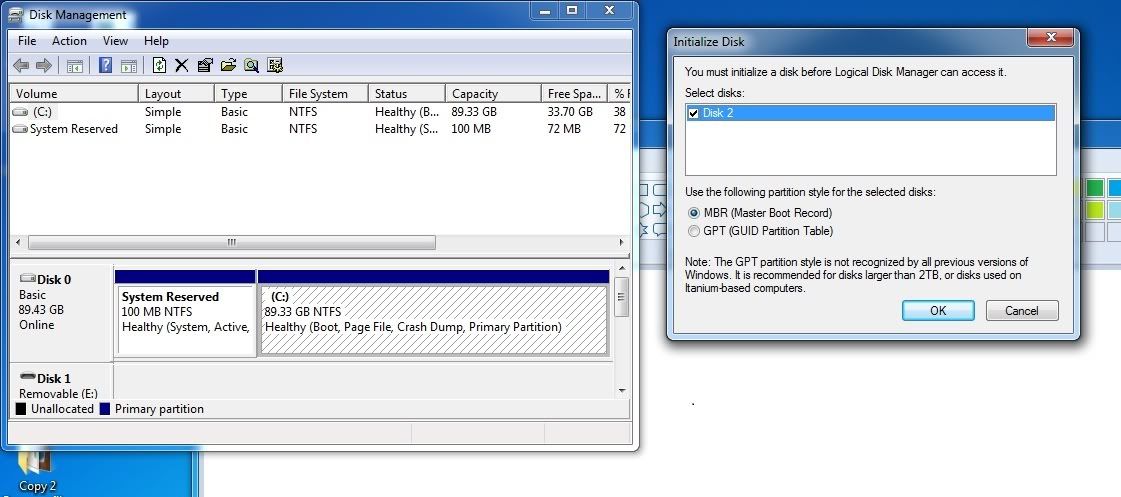Click the vertical scrollbar thumb in disk pane
This screenshot has height=497, width=1121.
click(x=621, y=297)
